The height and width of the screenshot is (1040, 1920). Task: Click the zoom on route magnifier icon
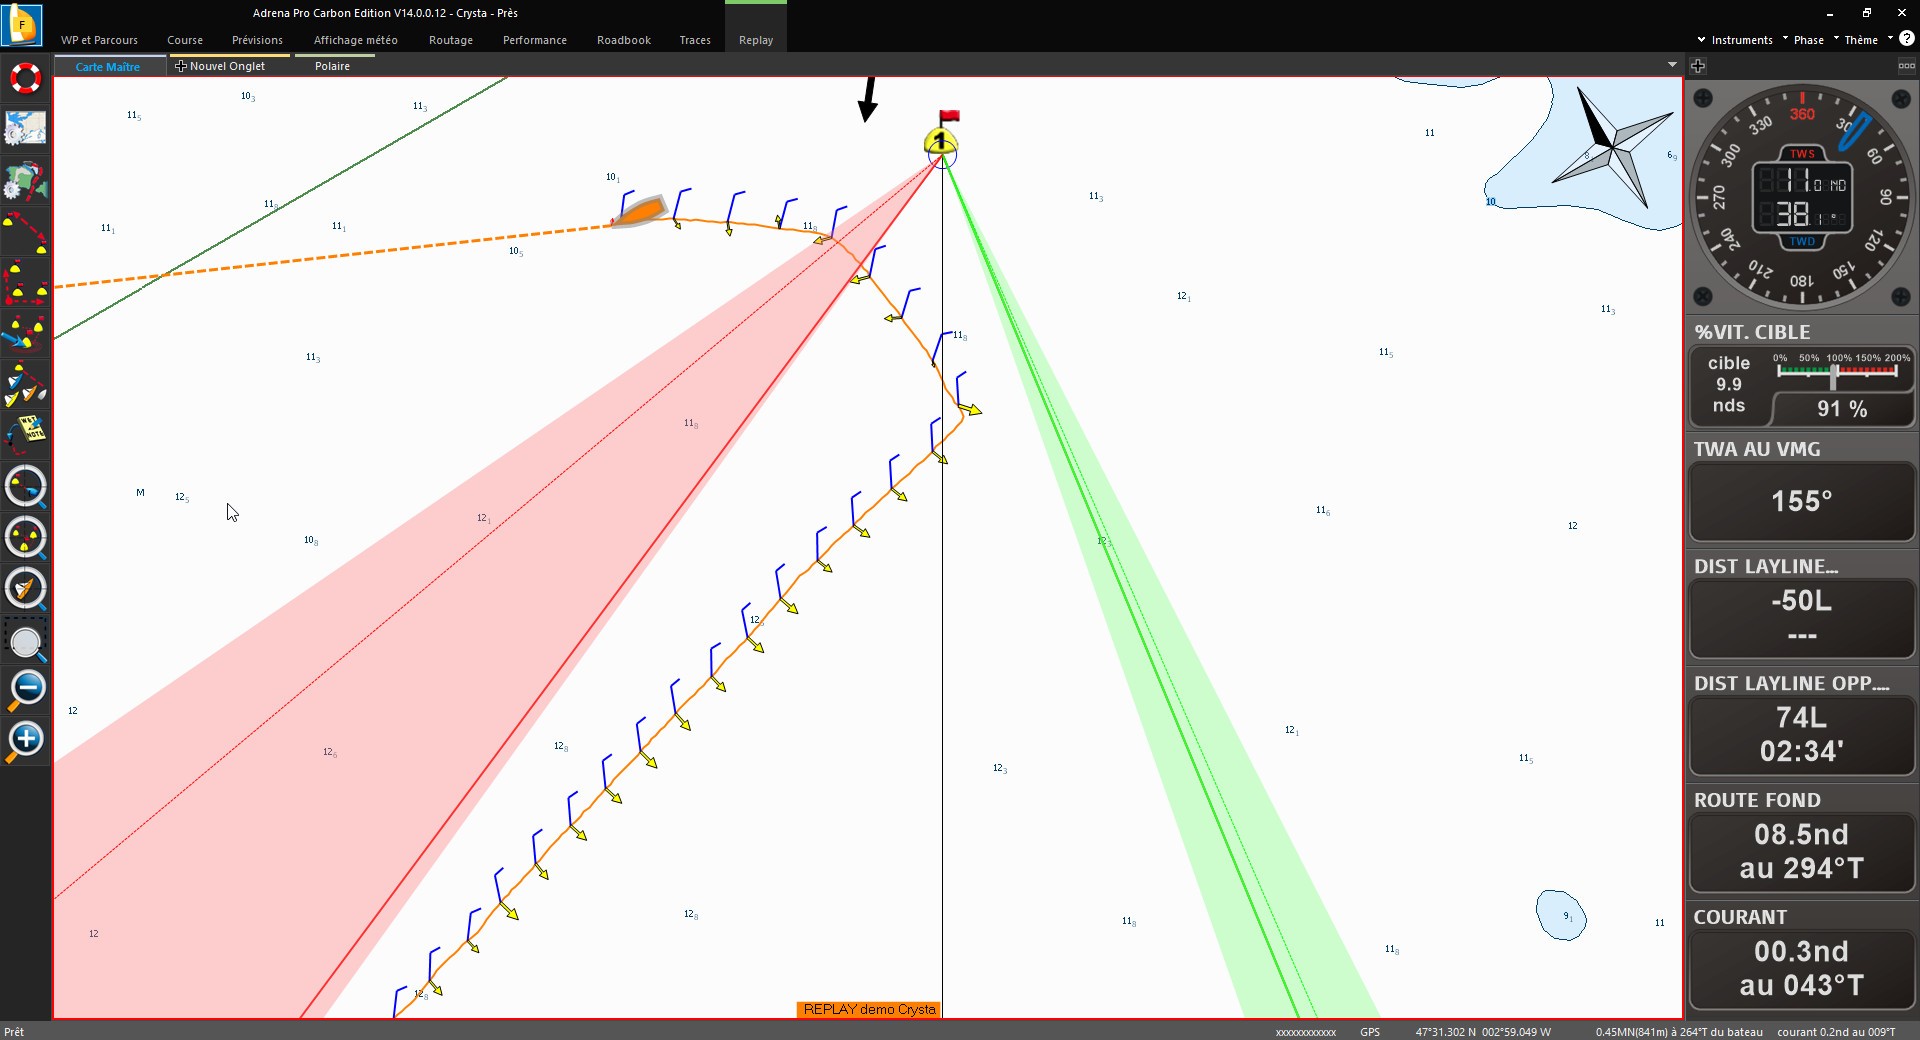[26, 487]
